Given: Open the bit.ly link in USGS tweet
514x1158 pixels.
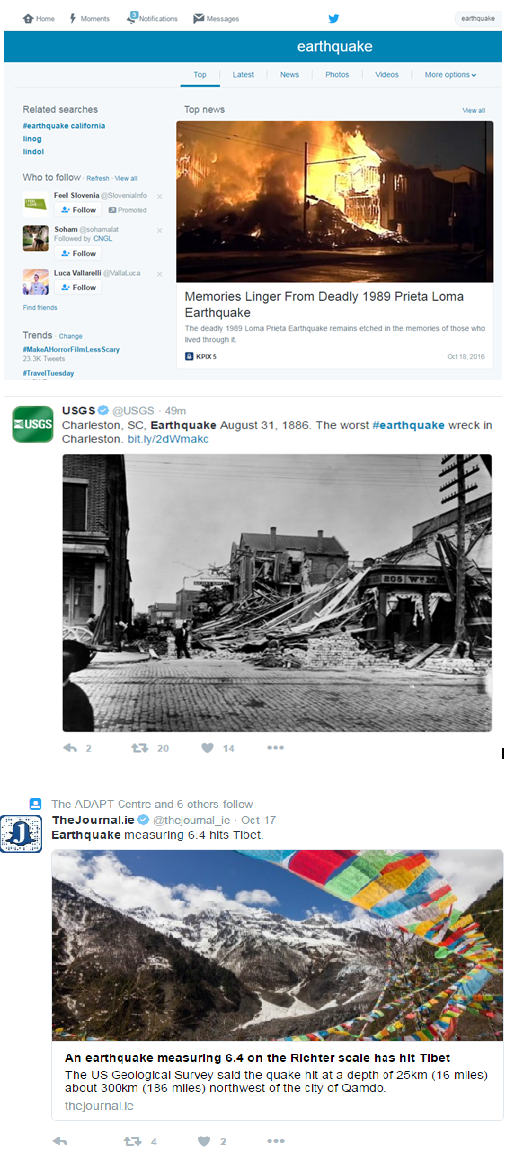Looking at the screenshot, I should pos(168,439).
